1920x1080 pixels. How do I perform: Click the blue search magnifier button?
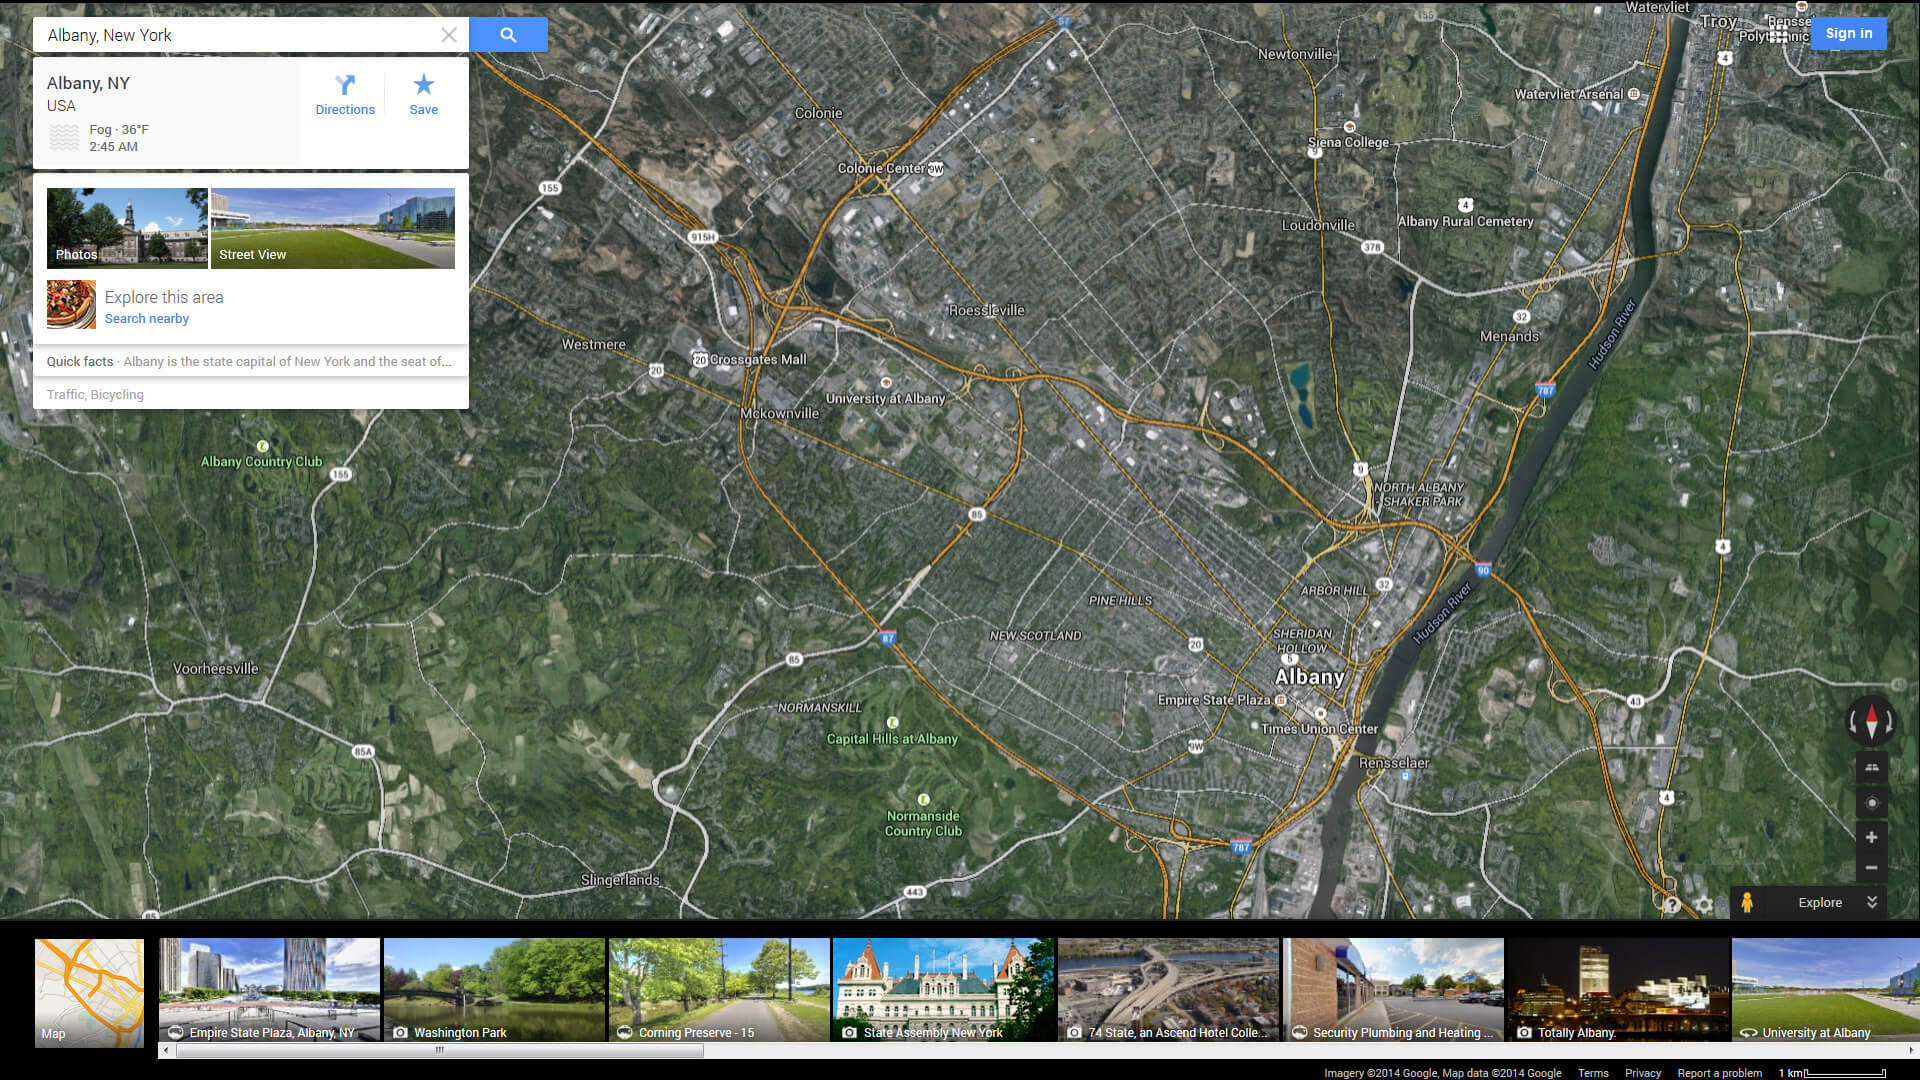pos(508,35)
